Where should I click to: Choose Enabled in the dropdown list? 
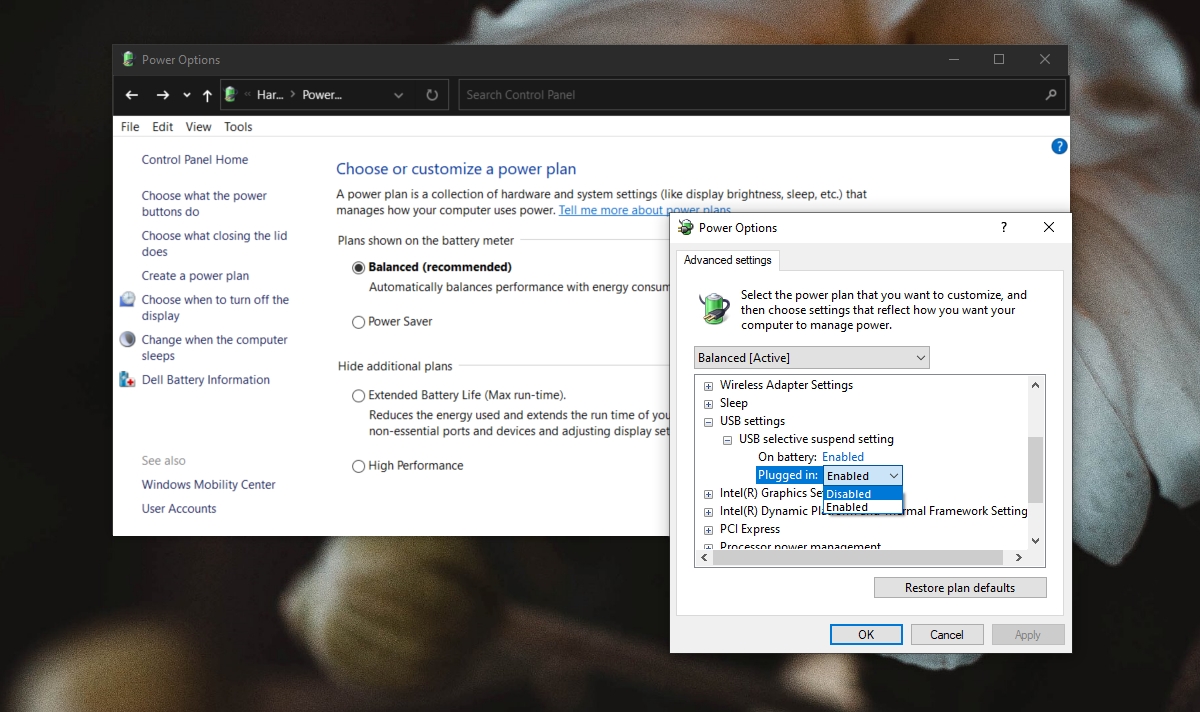(x=863, y=507)
